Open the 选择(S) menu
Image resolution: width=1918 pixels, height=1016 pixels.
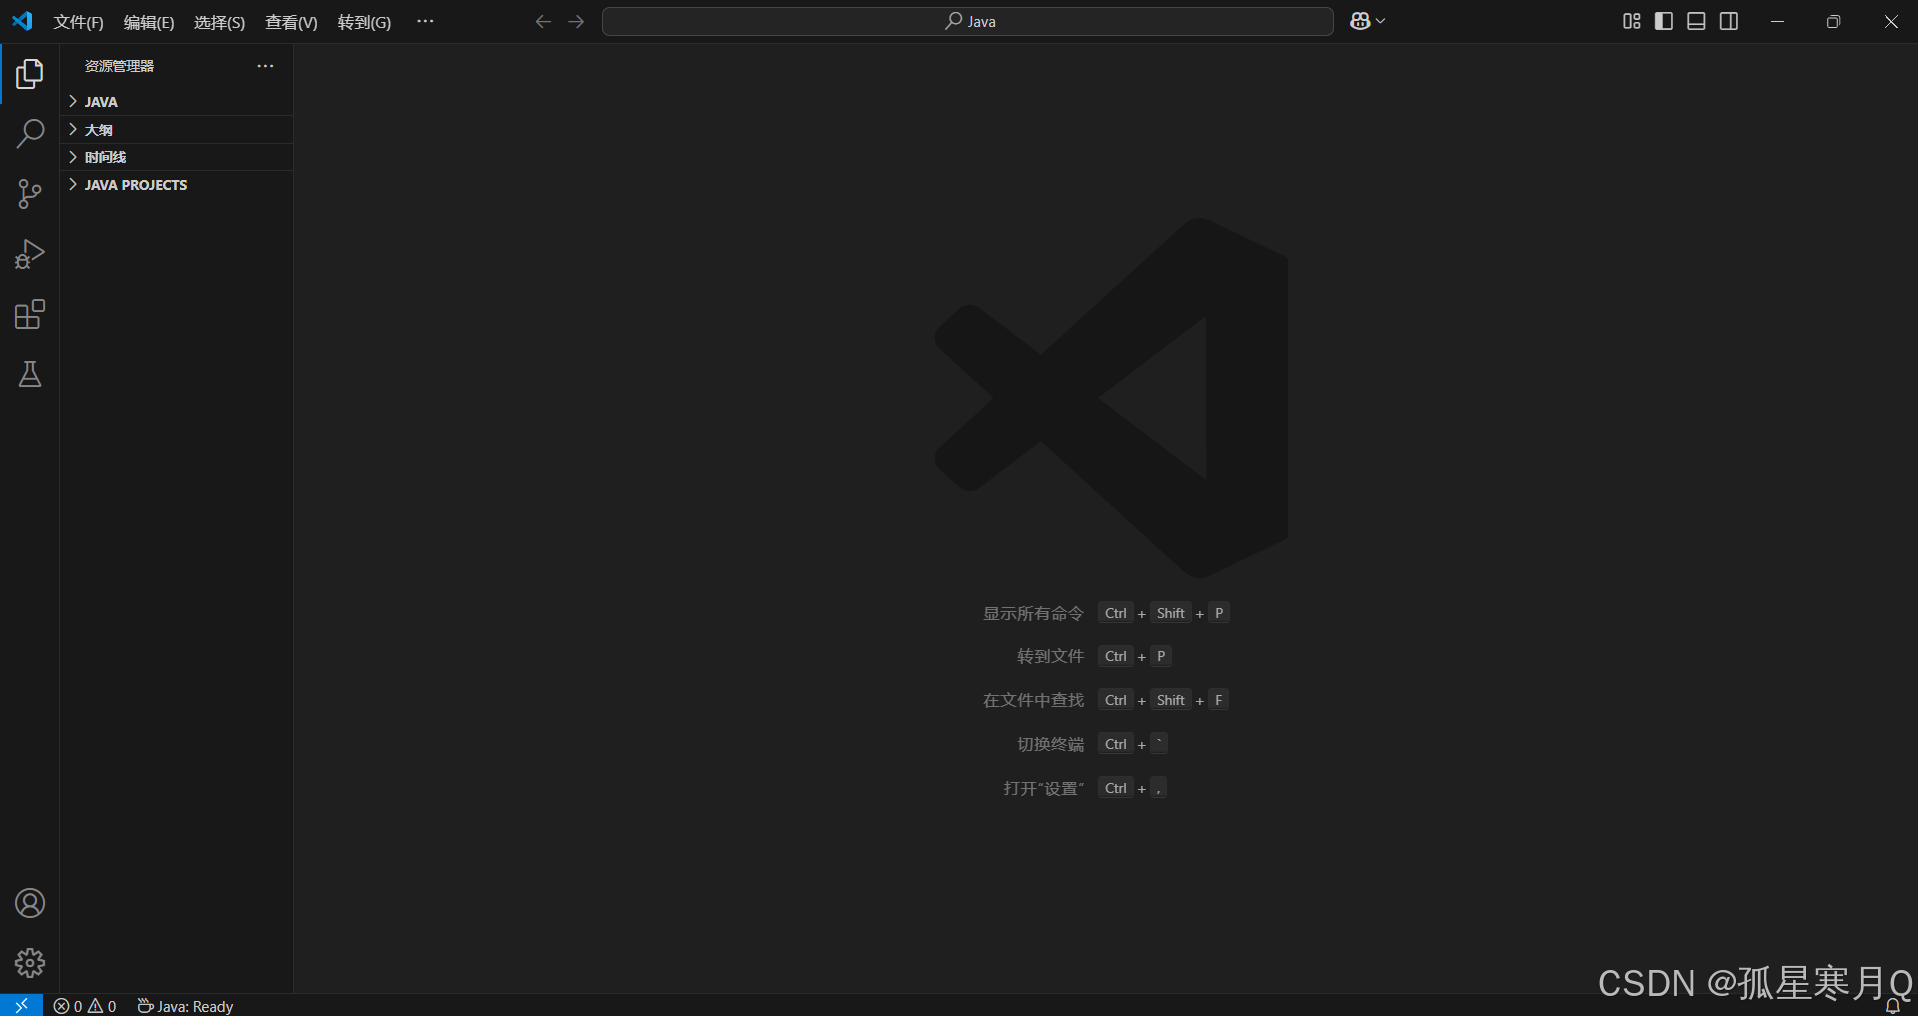point(219,22)
